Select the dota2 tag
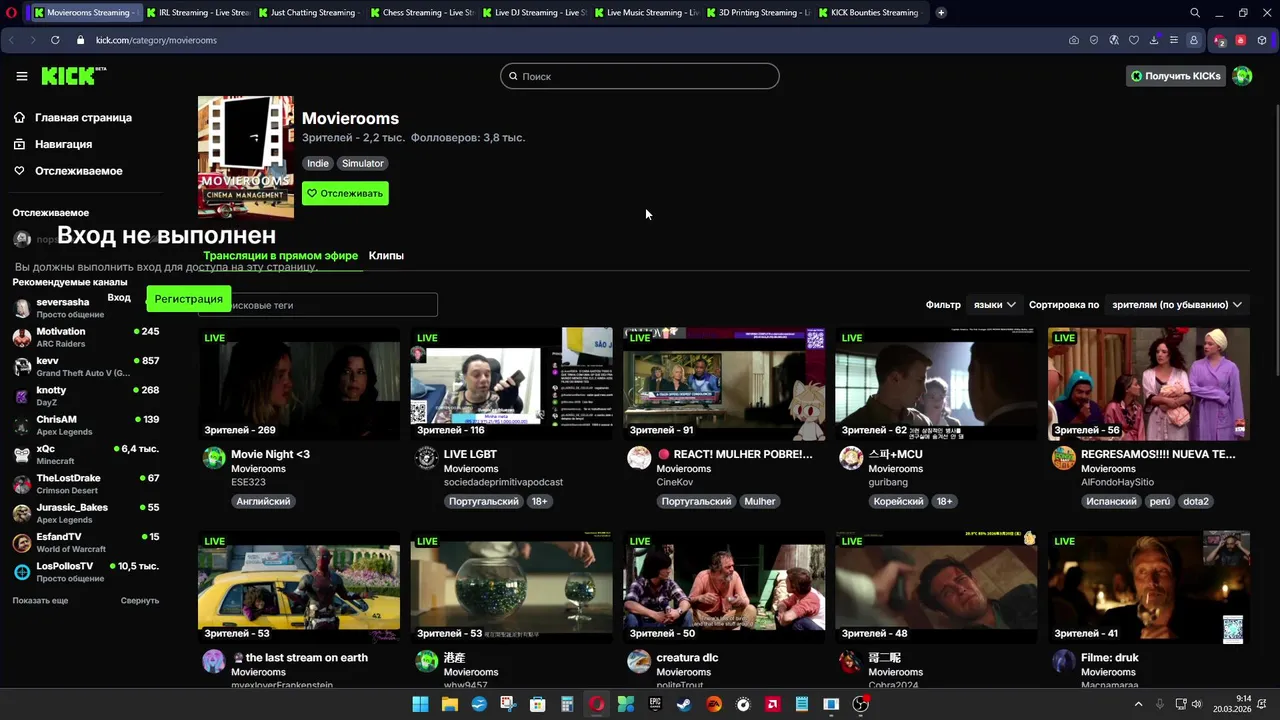 click(x=1196, y=501)
